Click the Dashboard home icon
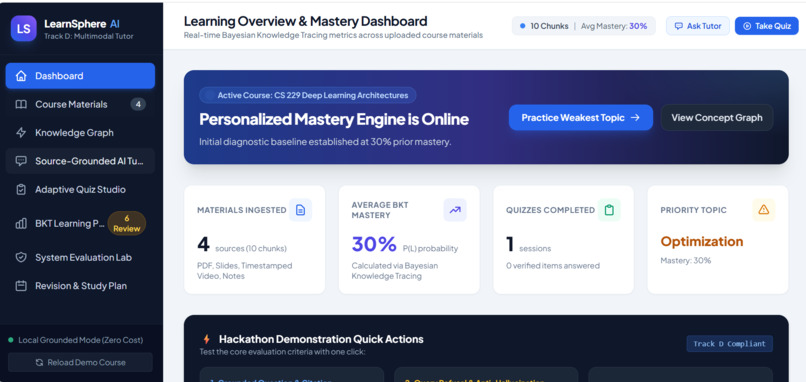806x382 pixels. [21, 76]
